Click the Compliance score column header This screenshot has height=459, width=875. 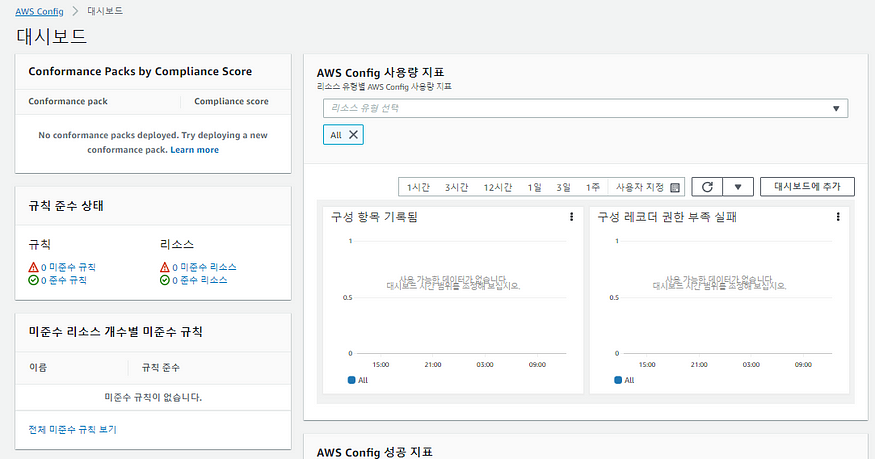coord(231,101)
